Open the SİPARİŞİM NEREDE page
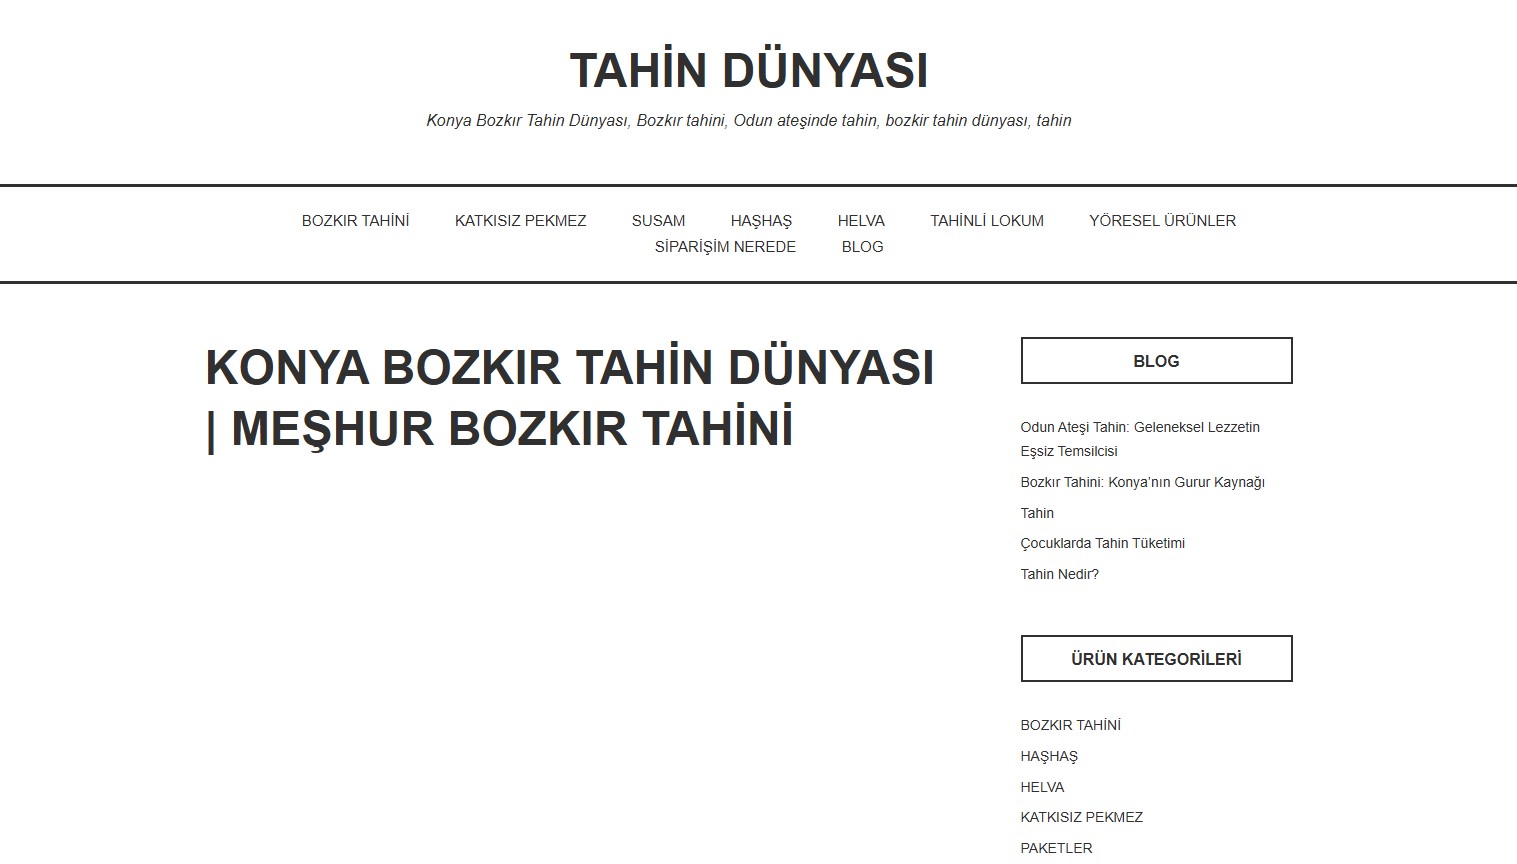The image size is (1517, 864). pos(725,246)
